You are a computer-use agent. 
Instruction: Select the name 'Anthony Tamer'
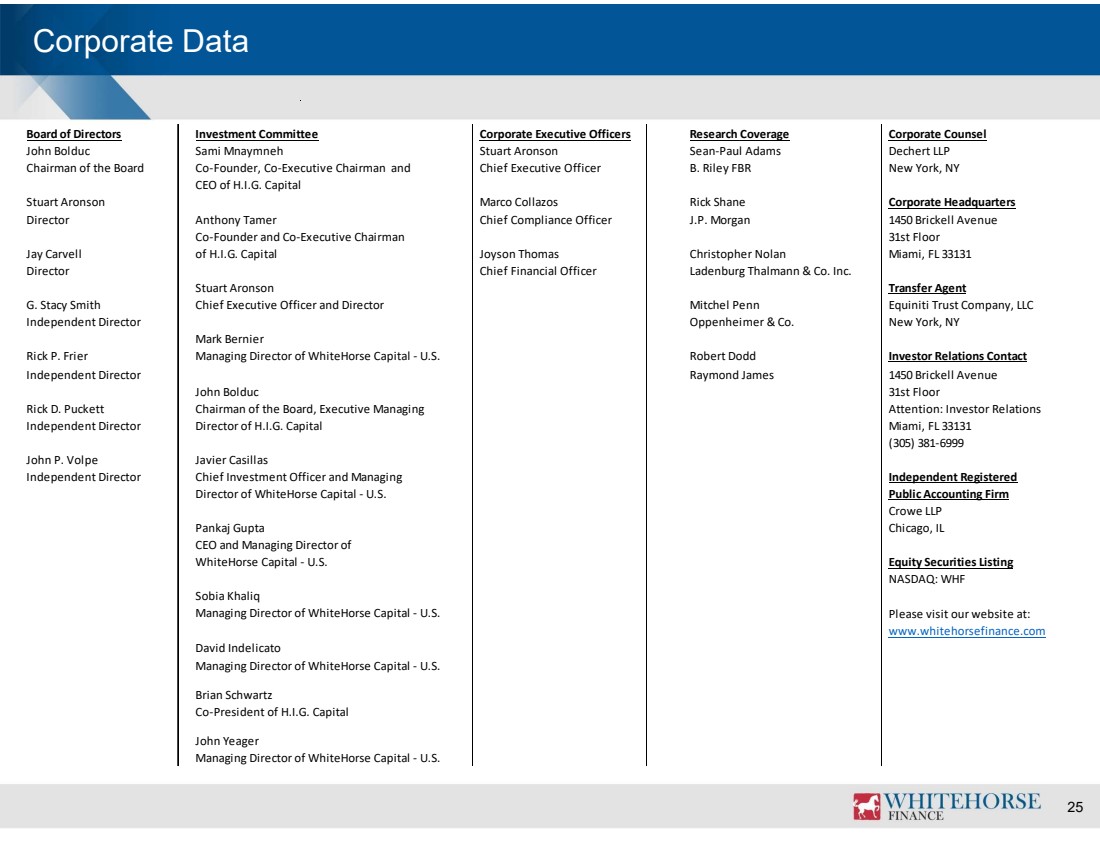[x=236, y=220]
